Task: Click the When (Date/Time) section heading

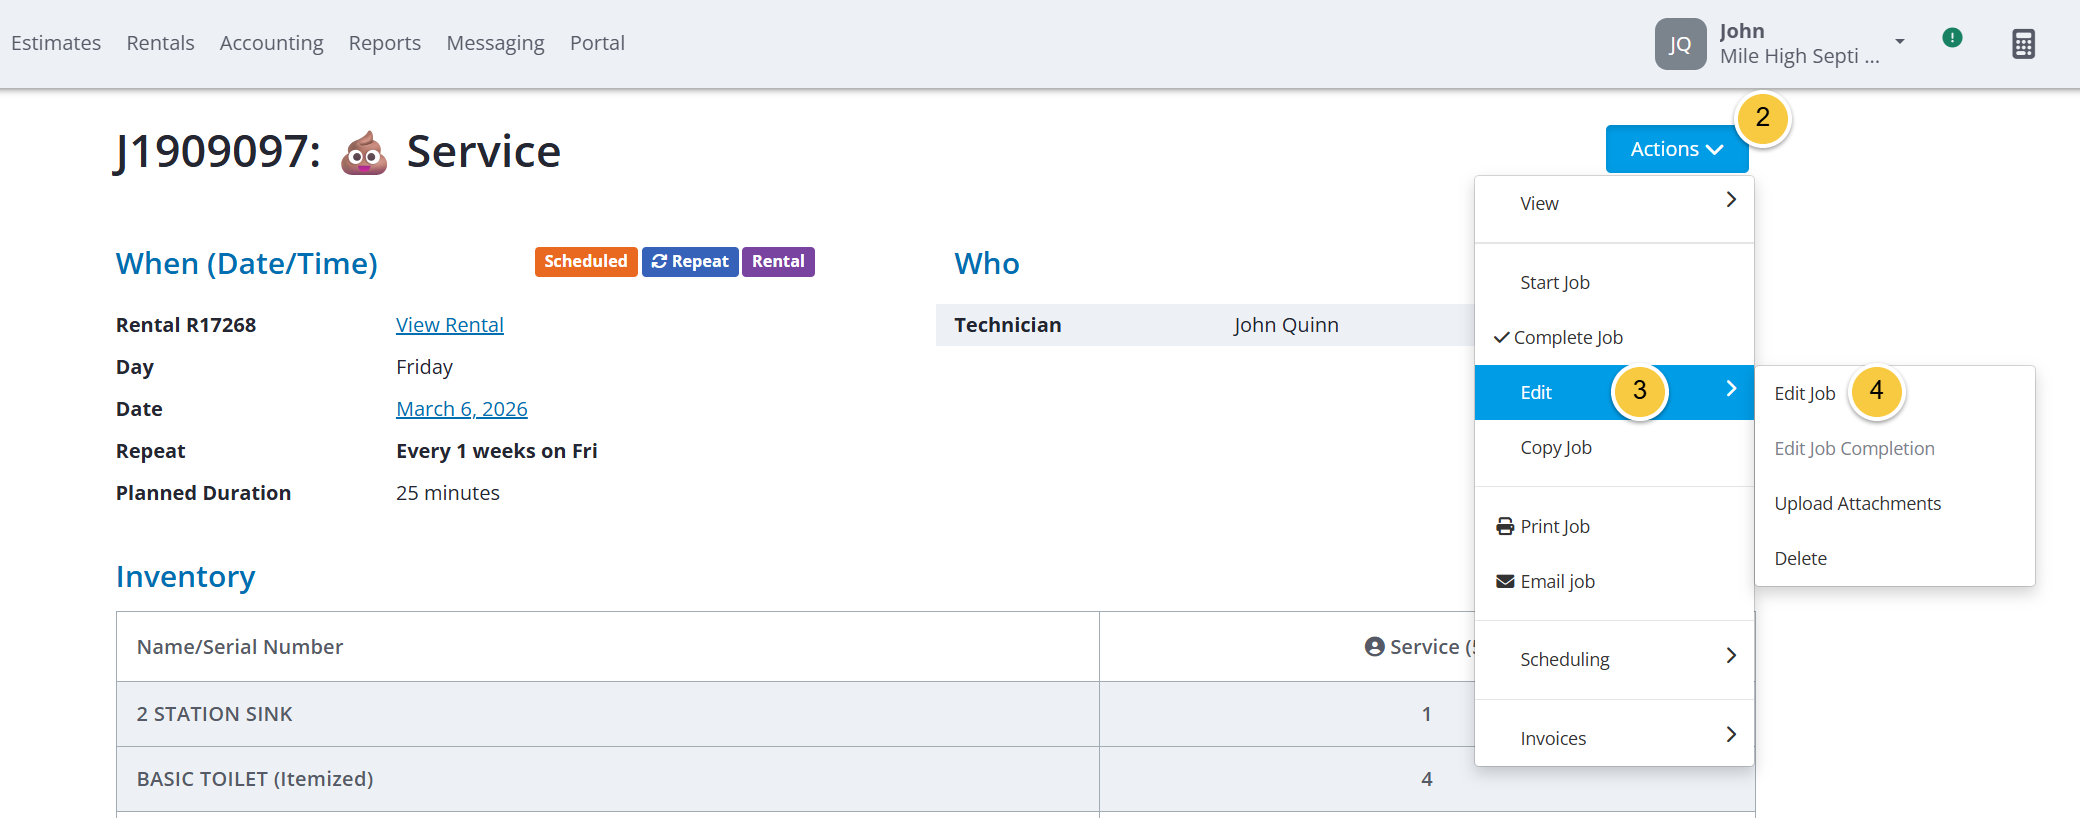Action: click(247, 264)
